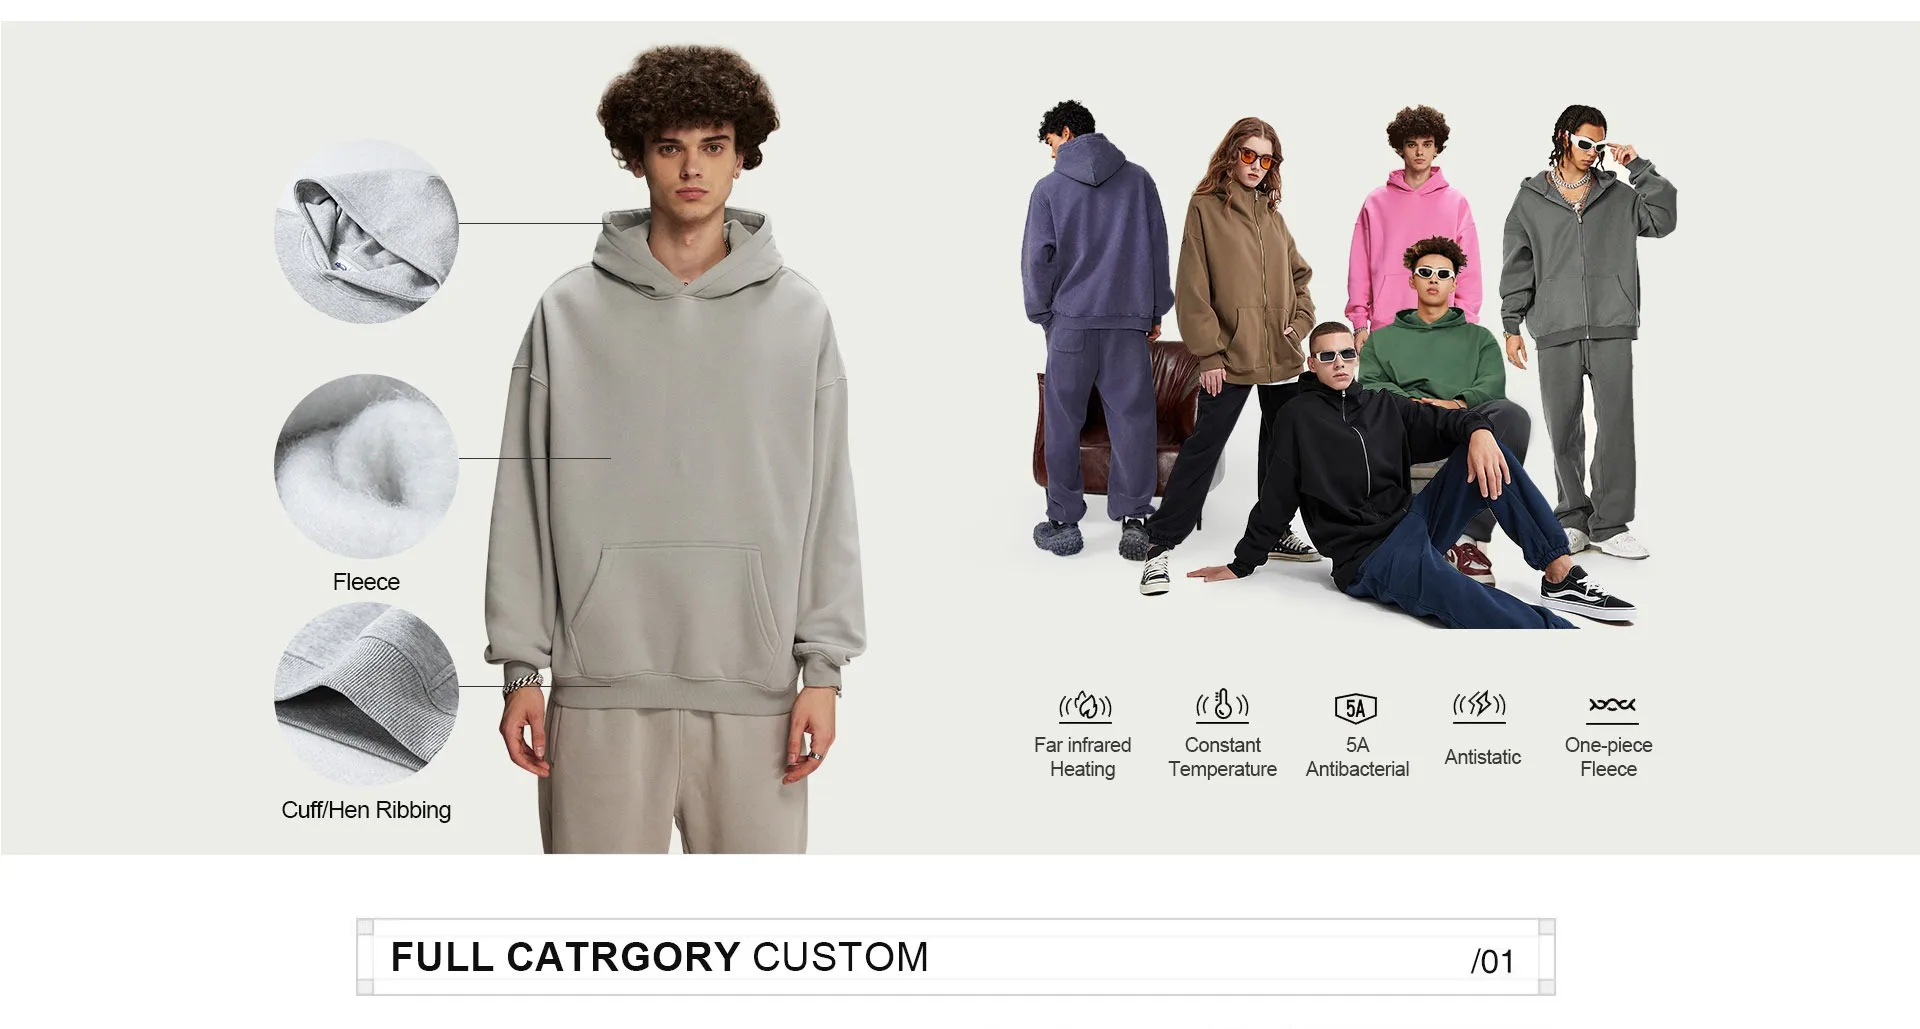Click the One-piece Fleece text label
1920x1029 pixels.
[1608, 757]
